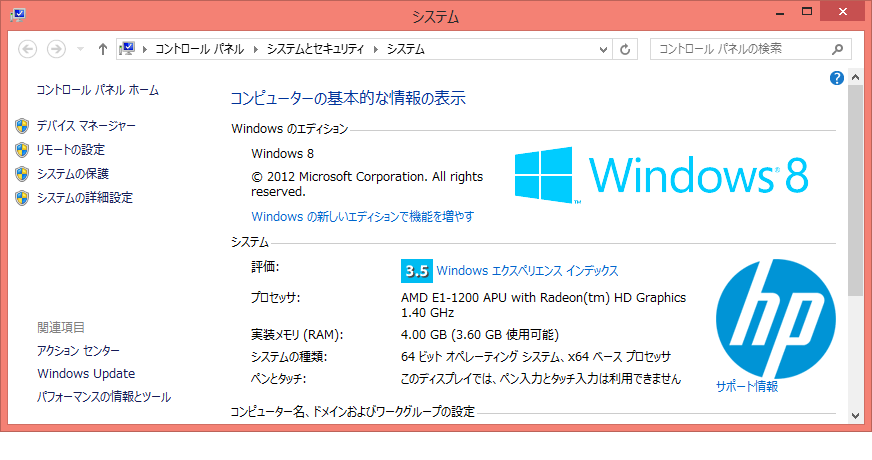Click the shield icon beside リモートの設定
Viewport: 872px width, 460px height.
[22, 150]
